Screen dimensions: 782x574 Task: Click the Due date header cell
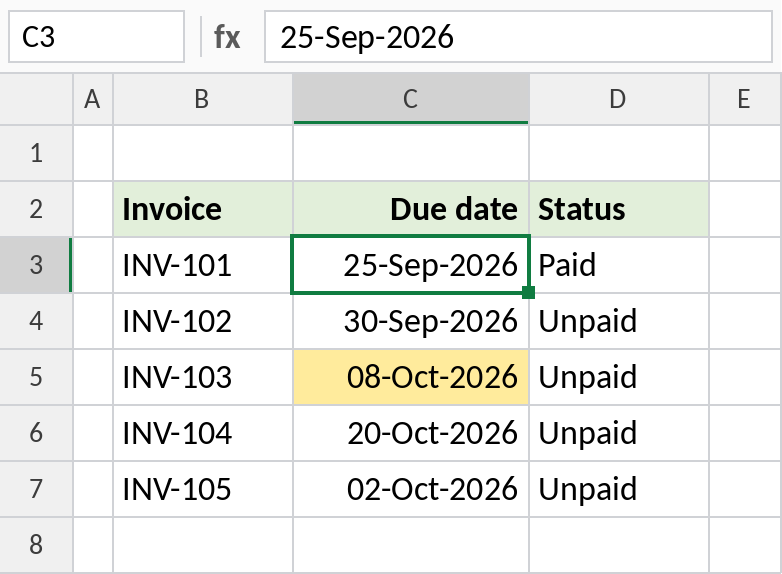click(411, 209)
